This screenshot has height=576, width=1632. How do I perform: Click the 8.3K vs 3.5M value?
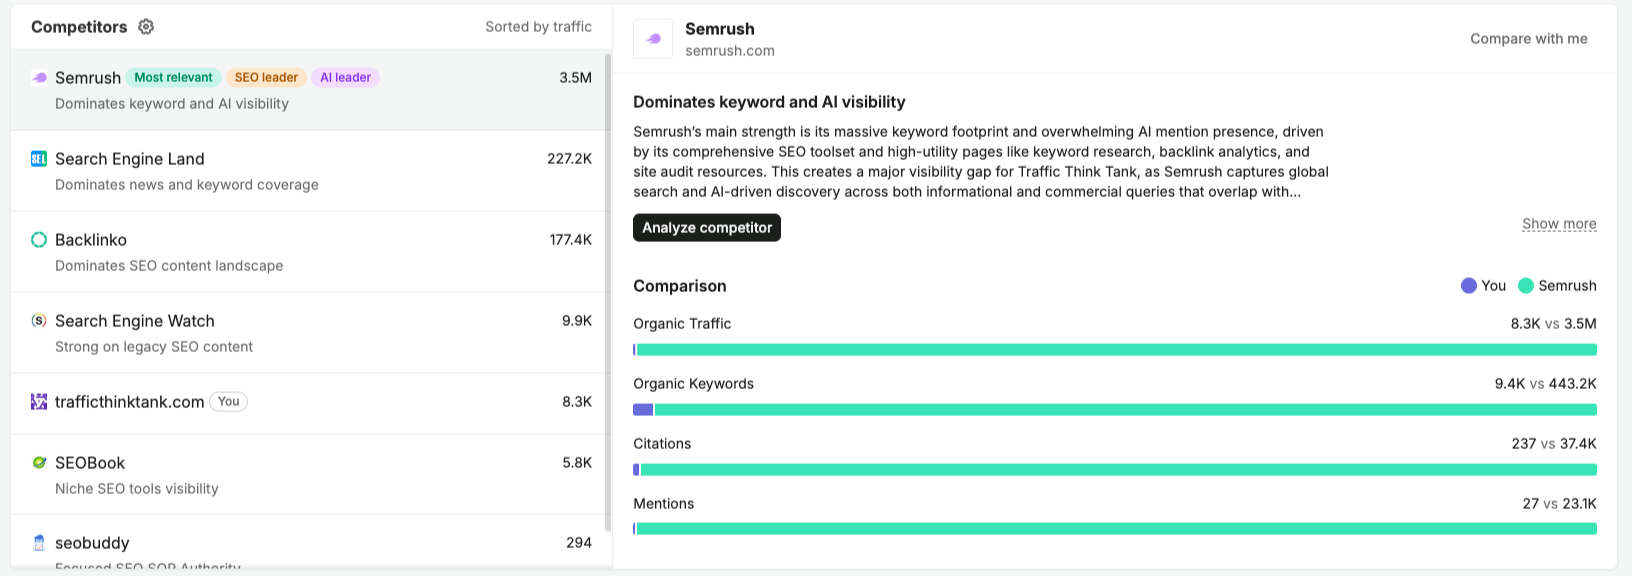1554,324
